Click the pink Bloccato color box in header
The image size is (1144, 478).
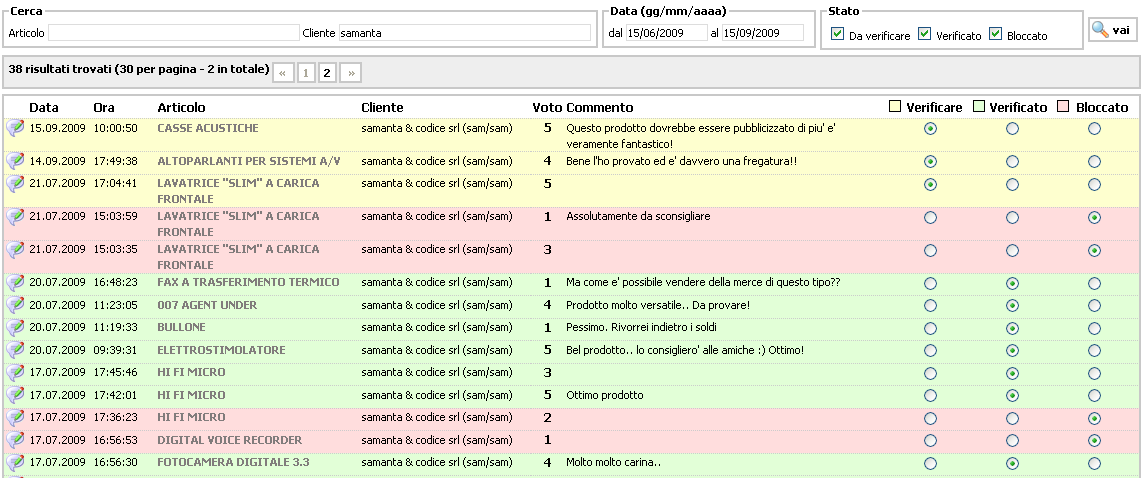[x=1063, y=107]
